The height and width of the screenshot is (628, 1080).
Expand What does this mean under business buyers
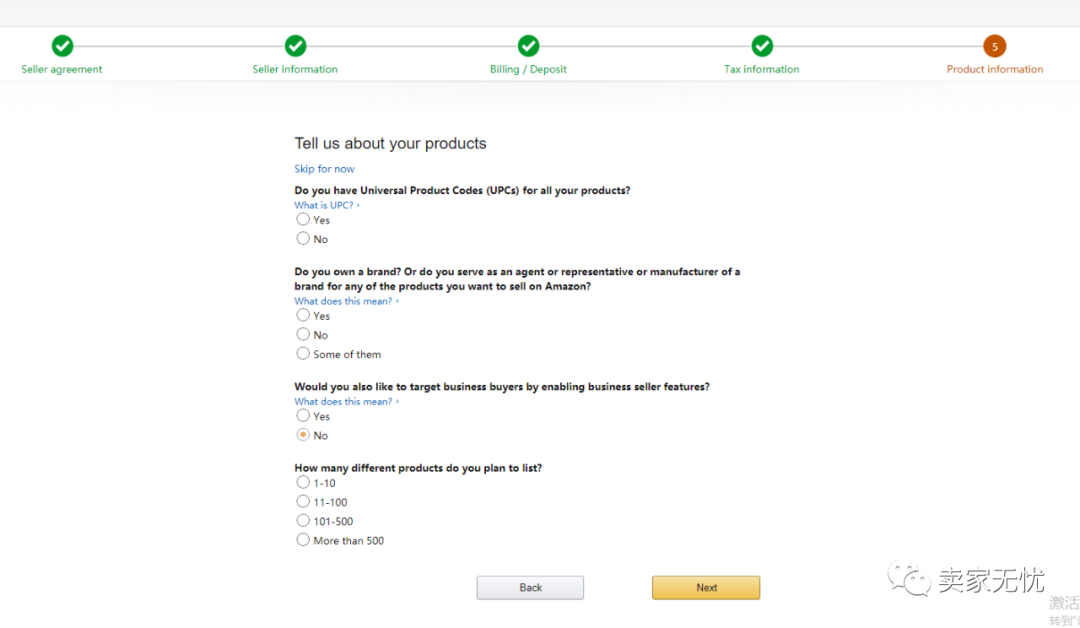pyautogui.click(x=343, y=402)
